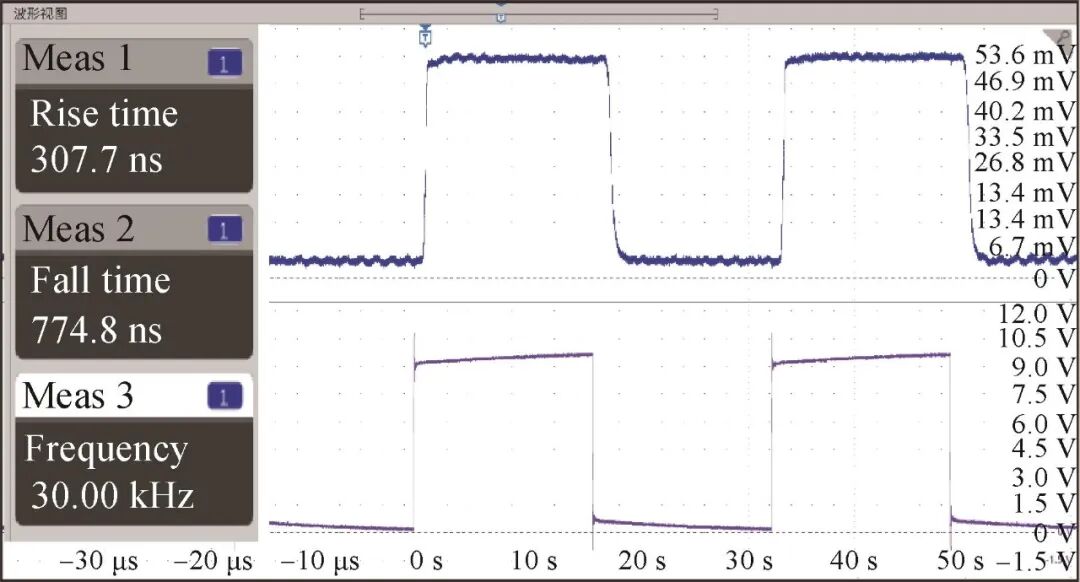1080x582 pixels.
Task: Click the −20 µs time axis label
Action: [x=214, y=562]
